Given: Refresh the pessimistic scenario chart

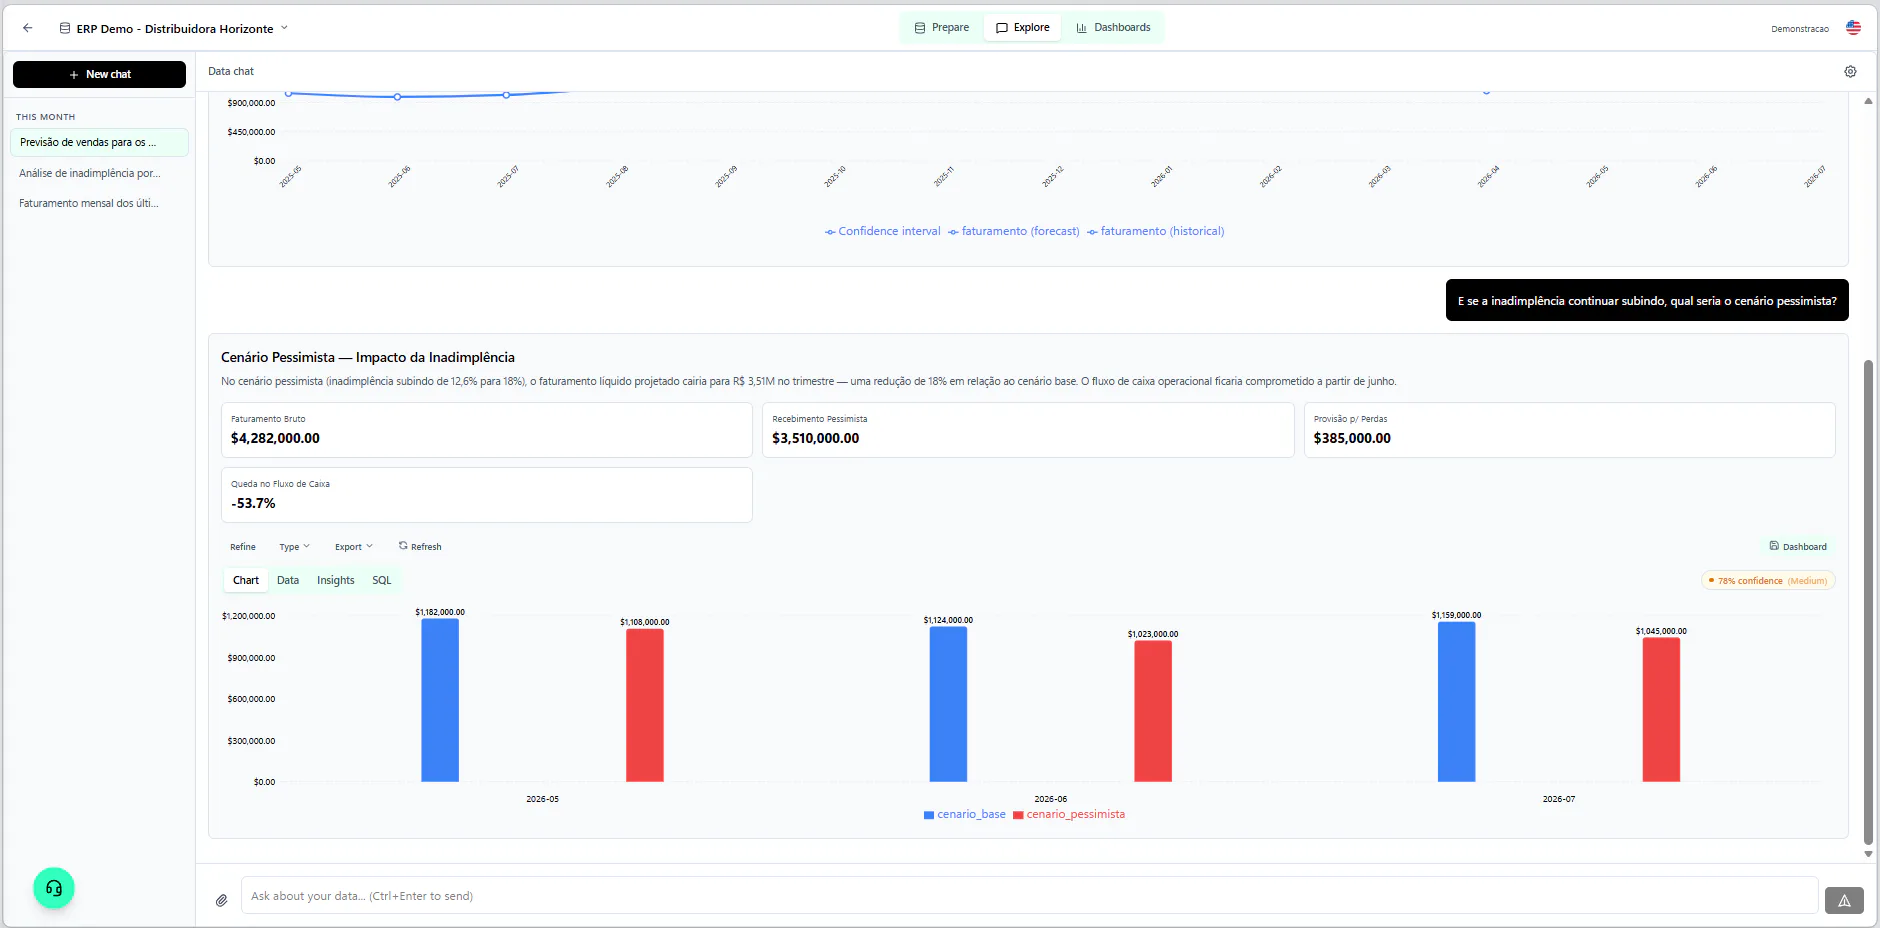Looking at the screenshot, I should (420, 546).
